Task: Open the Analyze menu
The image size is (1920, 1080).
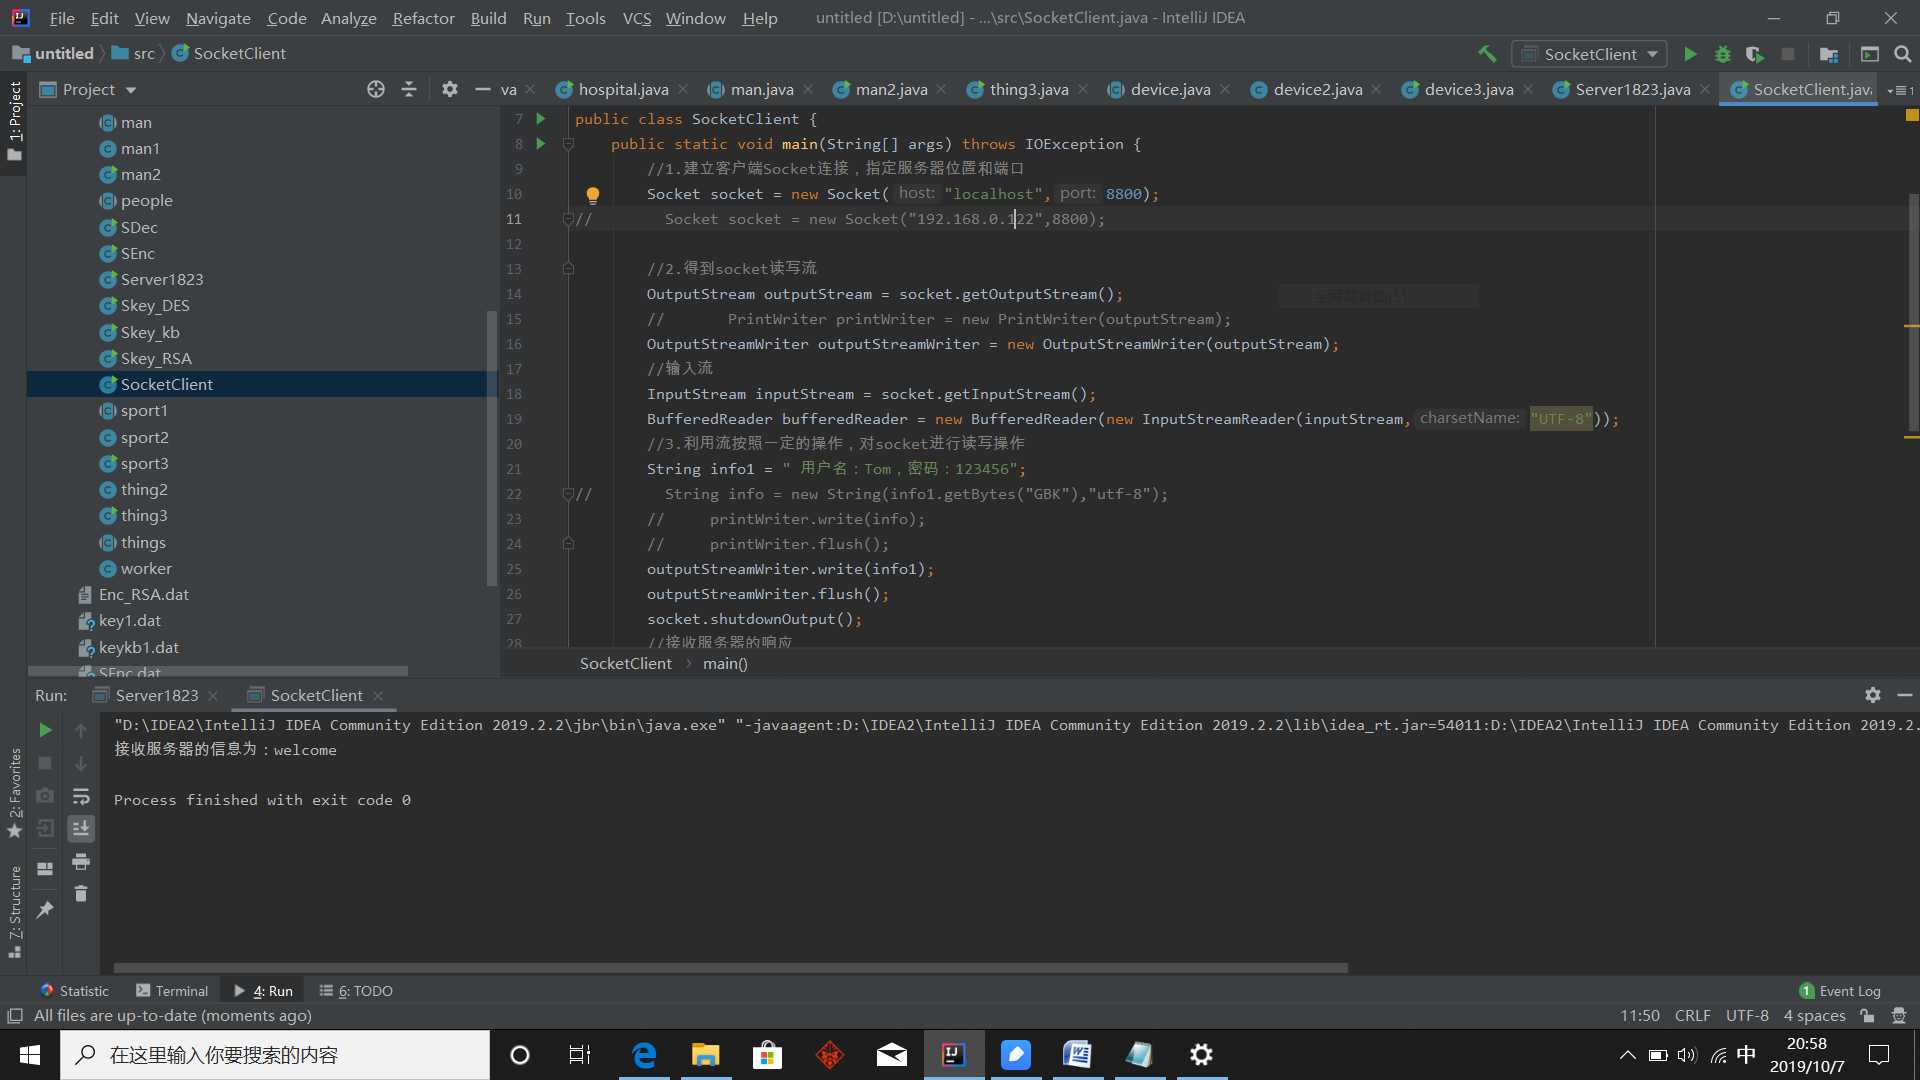Action: (x=348, y=18)
